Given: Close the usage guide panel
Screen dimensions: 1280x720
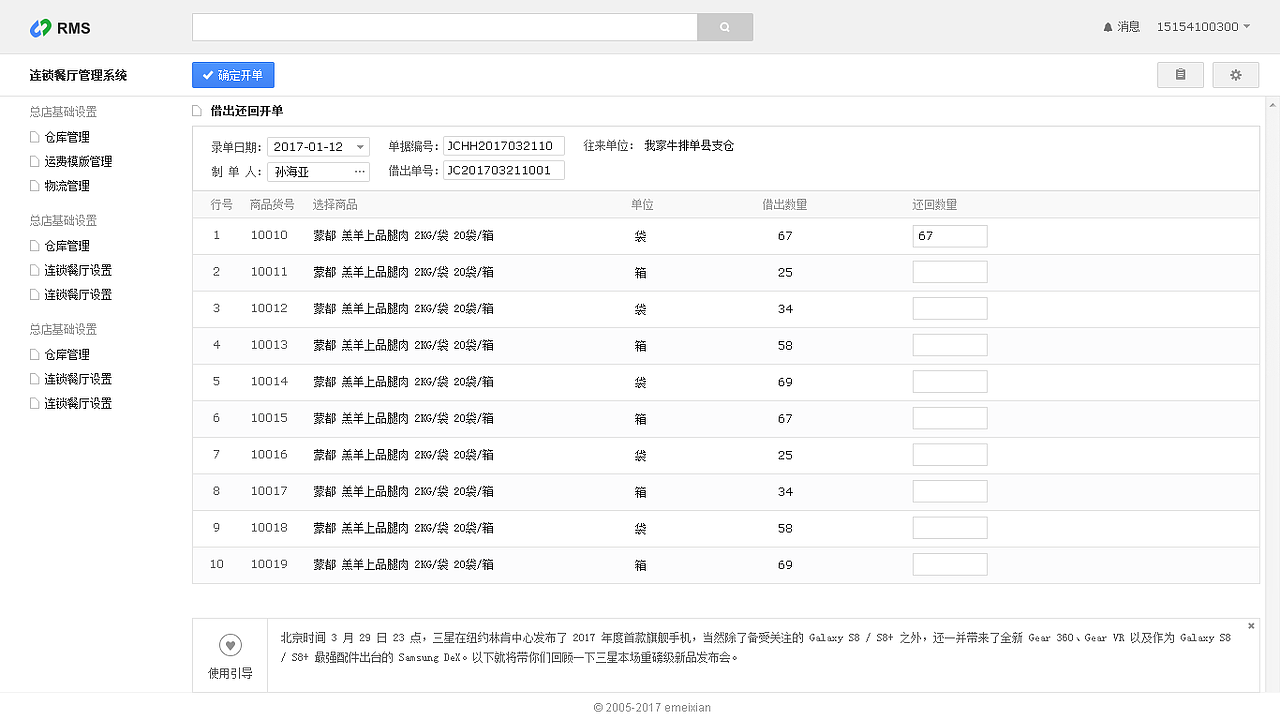Looking at the screenshot, I should click(x=1251, y=626).
